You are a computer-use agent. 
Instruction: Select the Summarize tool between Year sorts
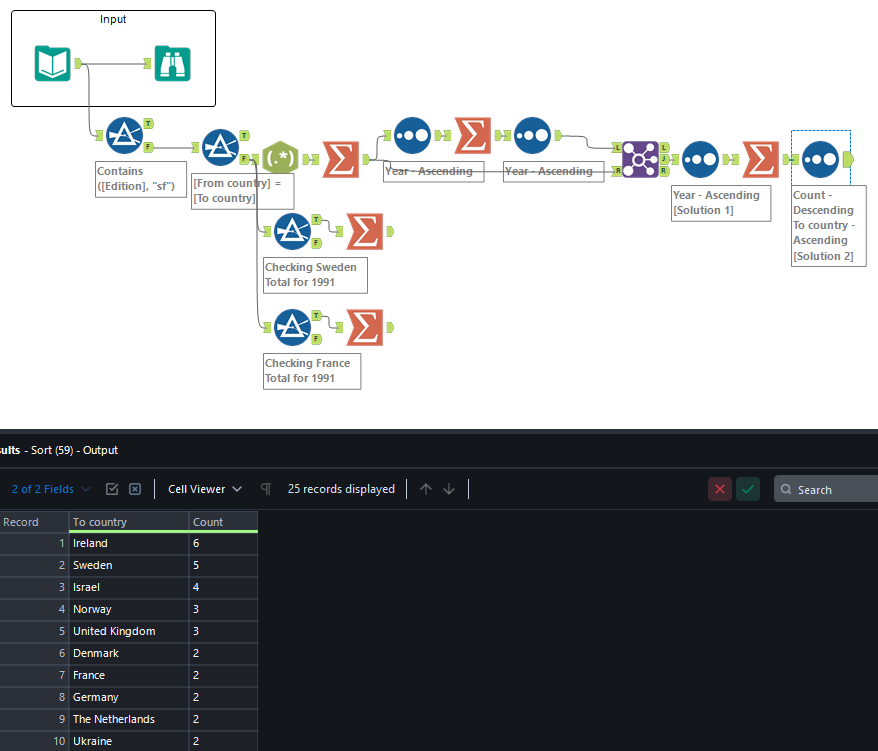point(473,135)
